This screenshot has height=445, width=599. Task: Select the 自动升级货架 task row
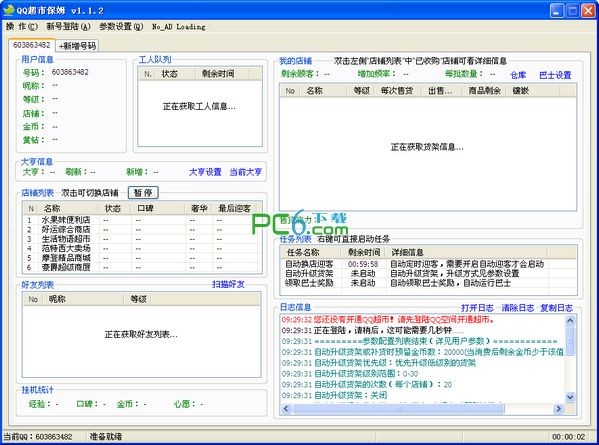(x=428, y=273)
